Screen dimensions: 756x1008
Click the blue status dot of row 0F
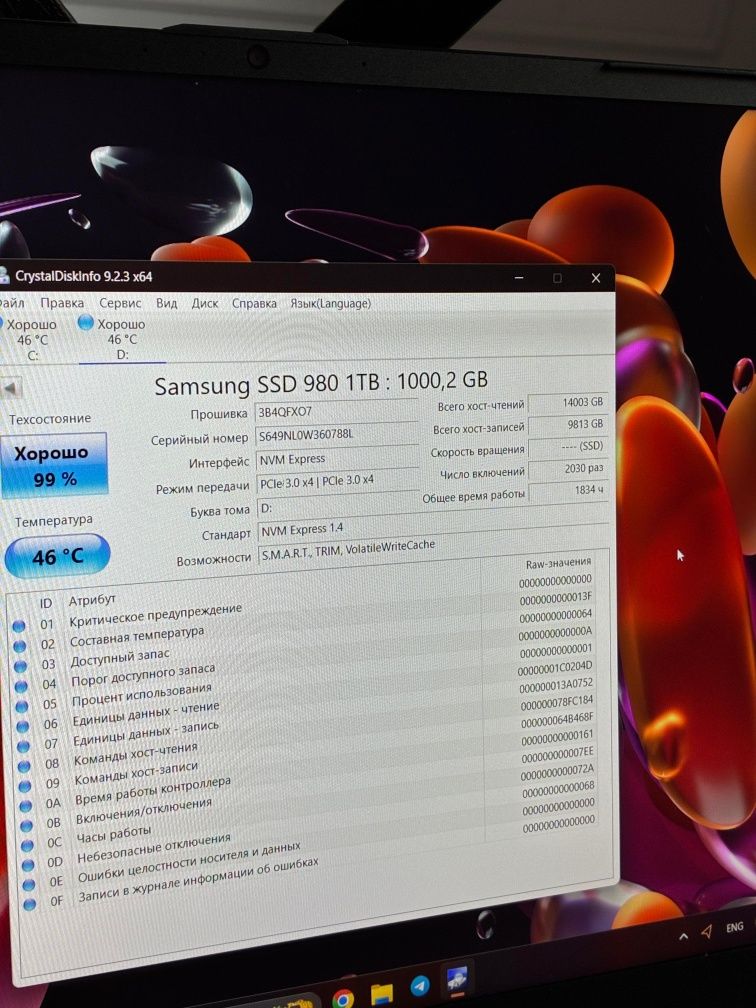pyautogui.click(x=29, y=904)
